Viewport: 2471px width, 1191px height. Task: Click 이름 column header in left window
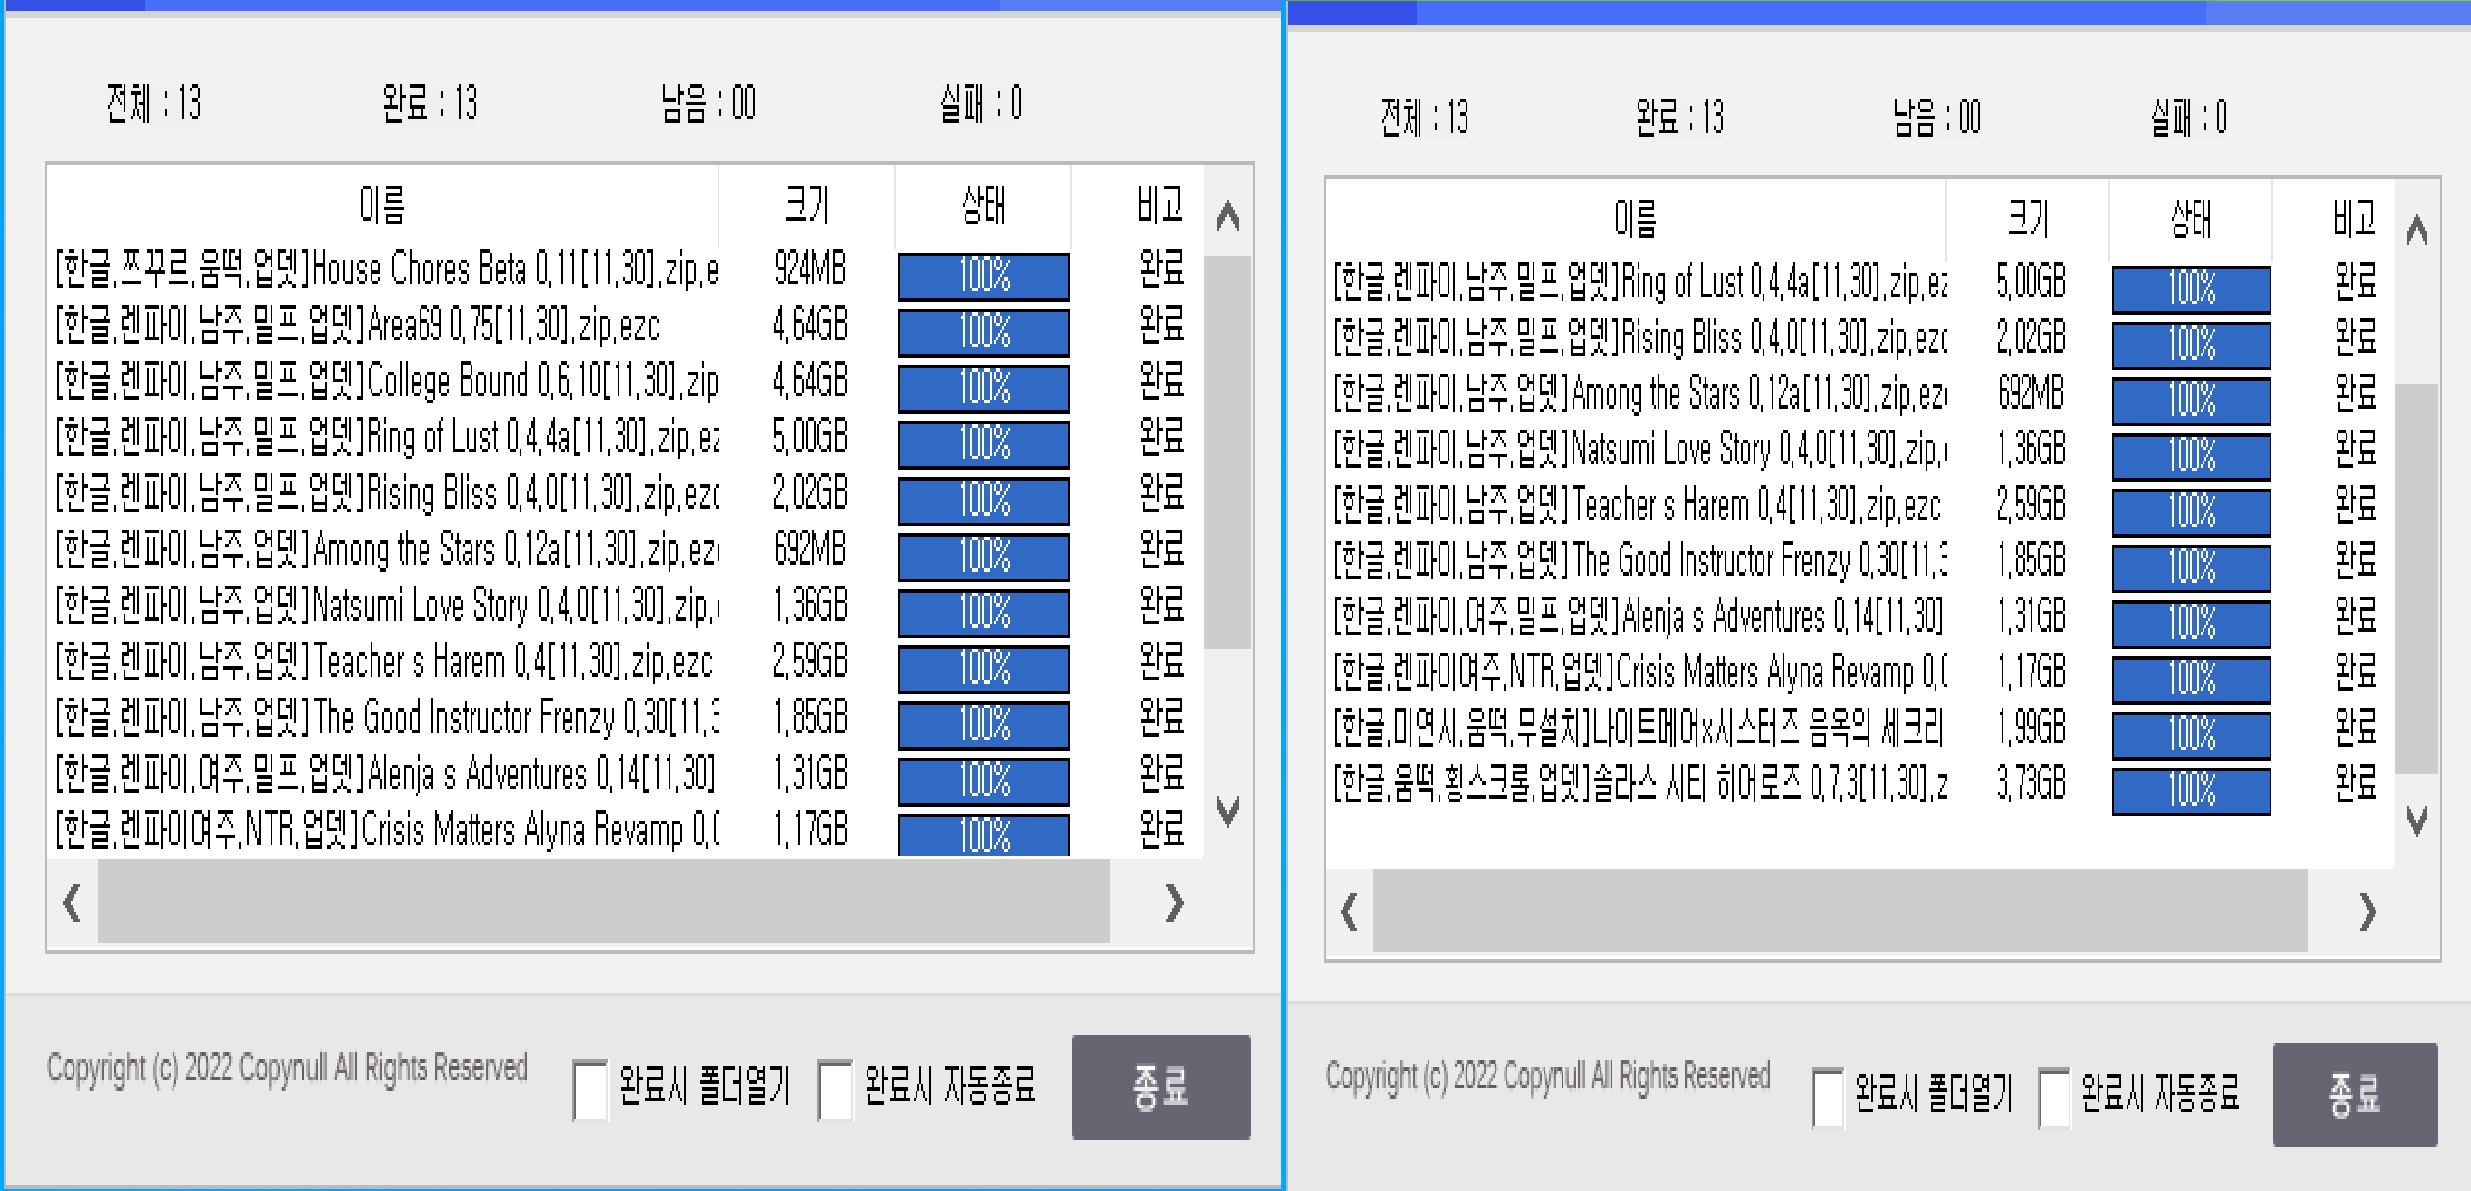(382, 205)
